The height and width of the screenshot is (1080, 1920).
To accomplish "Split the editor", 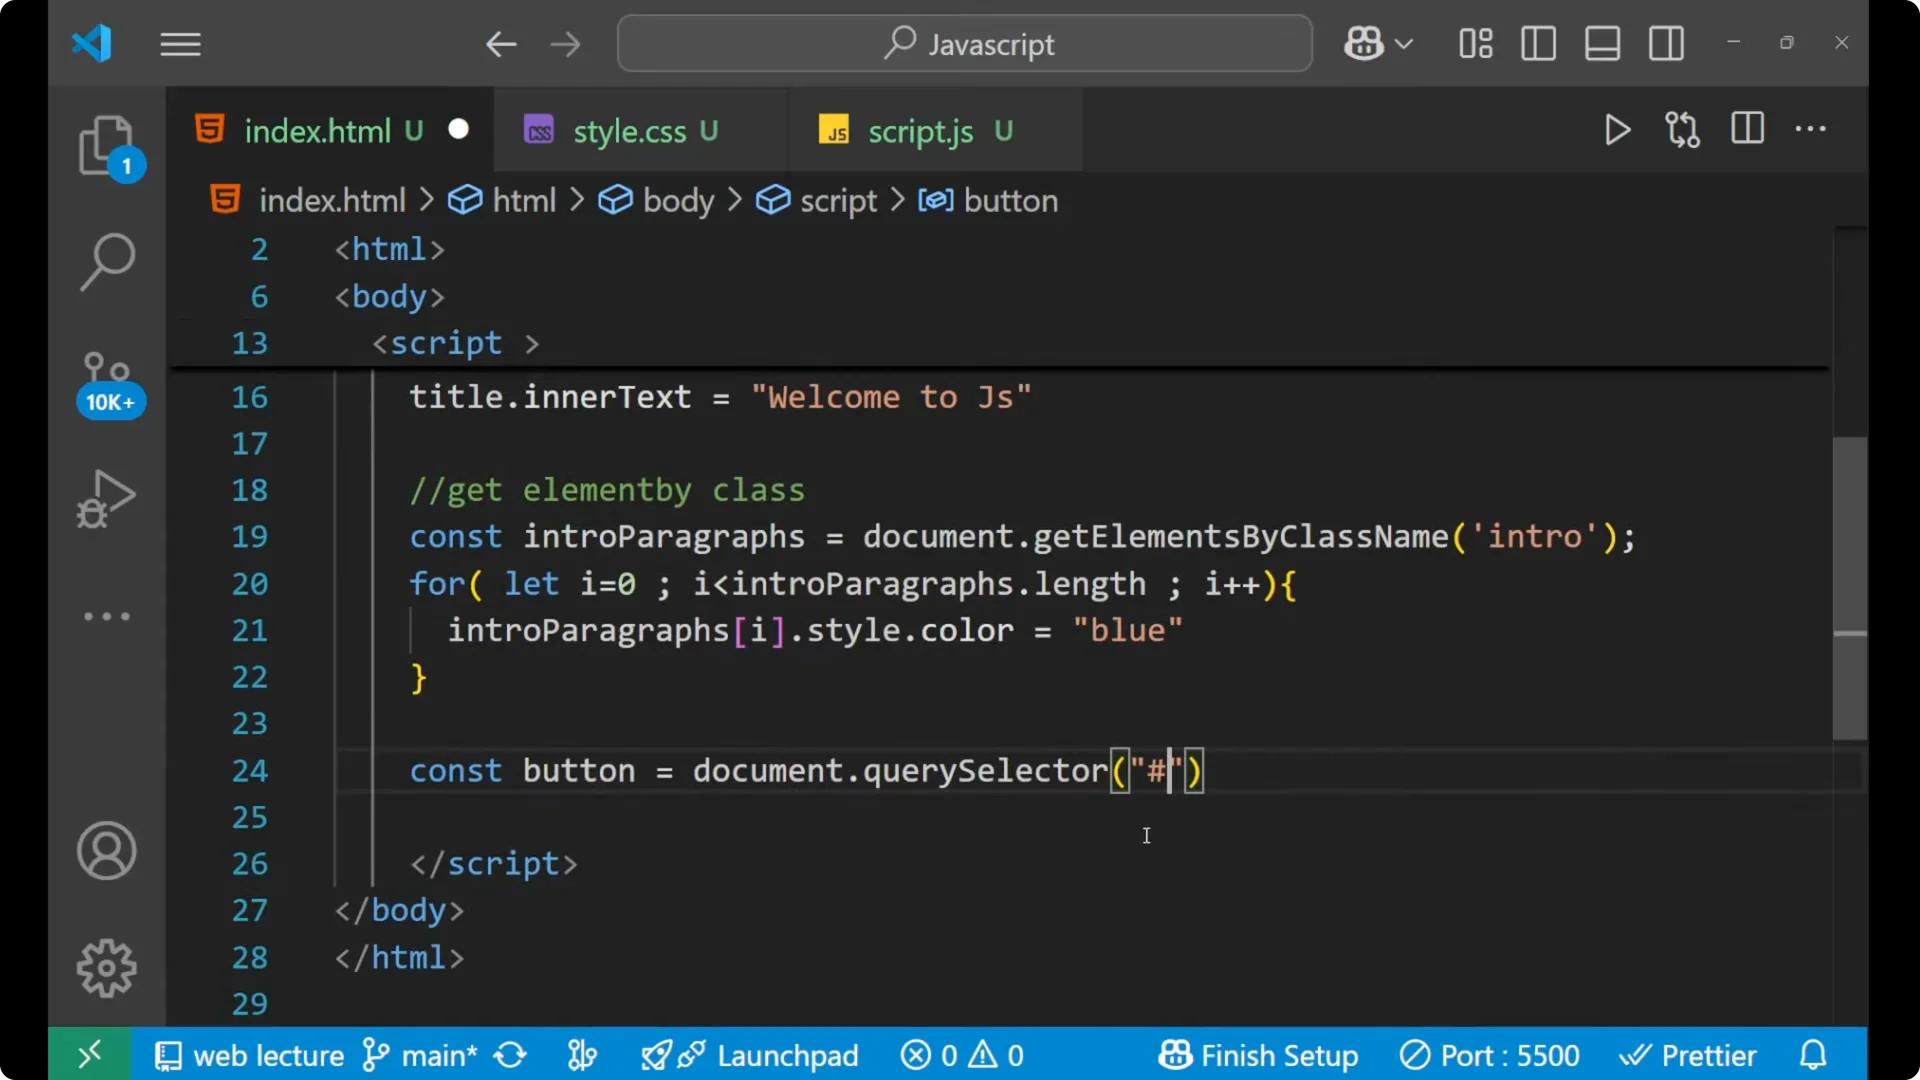I will coord(1746,130).
